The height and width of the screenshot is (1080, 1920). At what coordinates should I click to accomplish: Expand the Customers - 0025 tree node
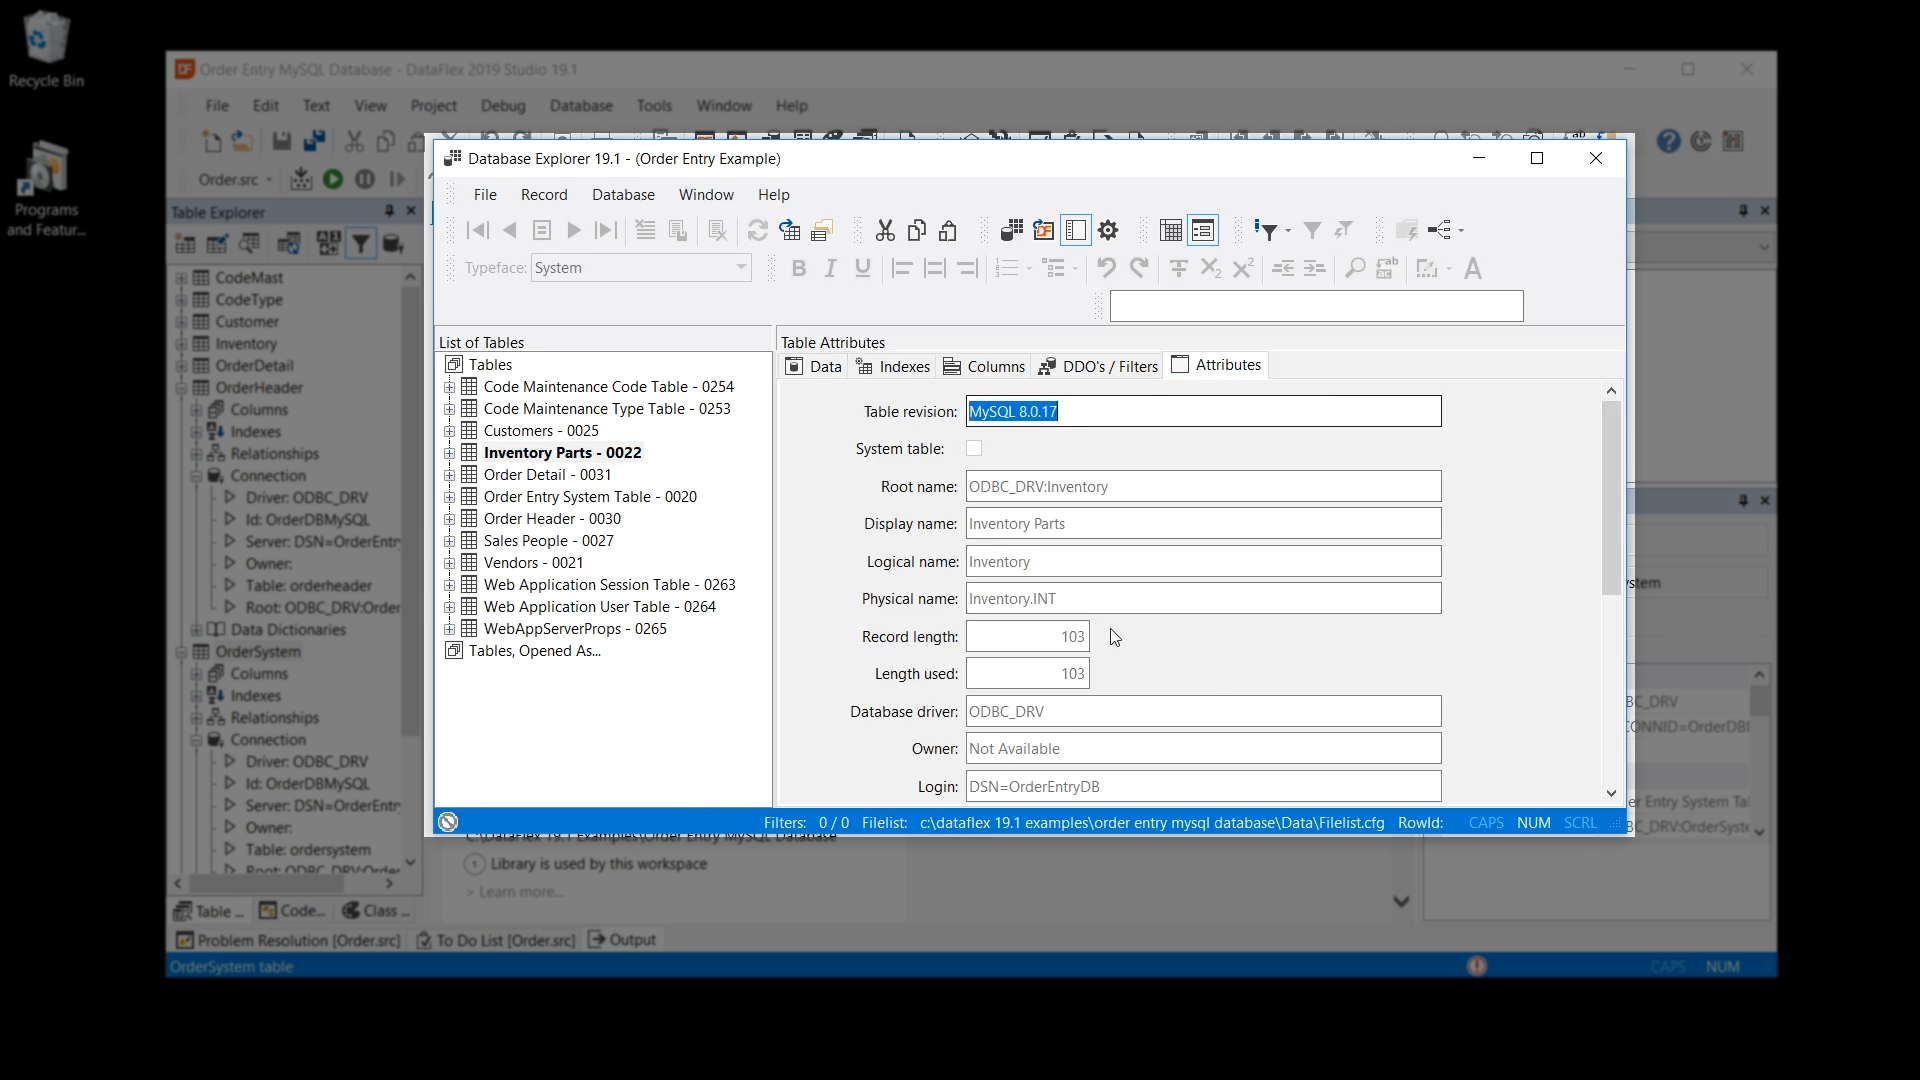click(450, 431)
